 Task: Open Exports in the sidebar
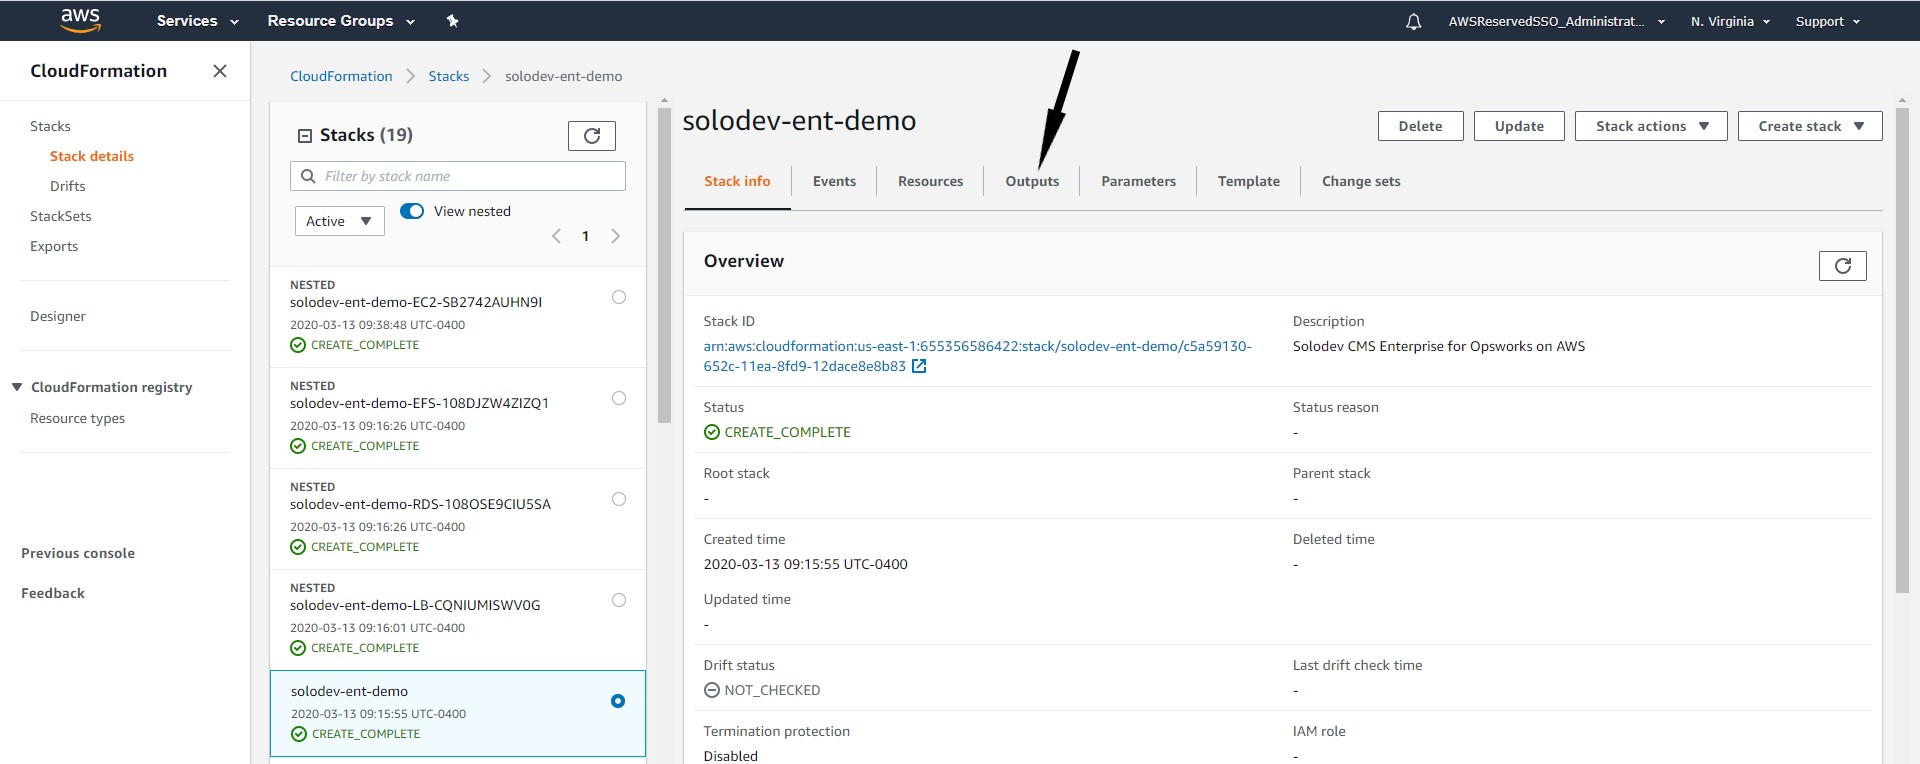pos(54,246)
